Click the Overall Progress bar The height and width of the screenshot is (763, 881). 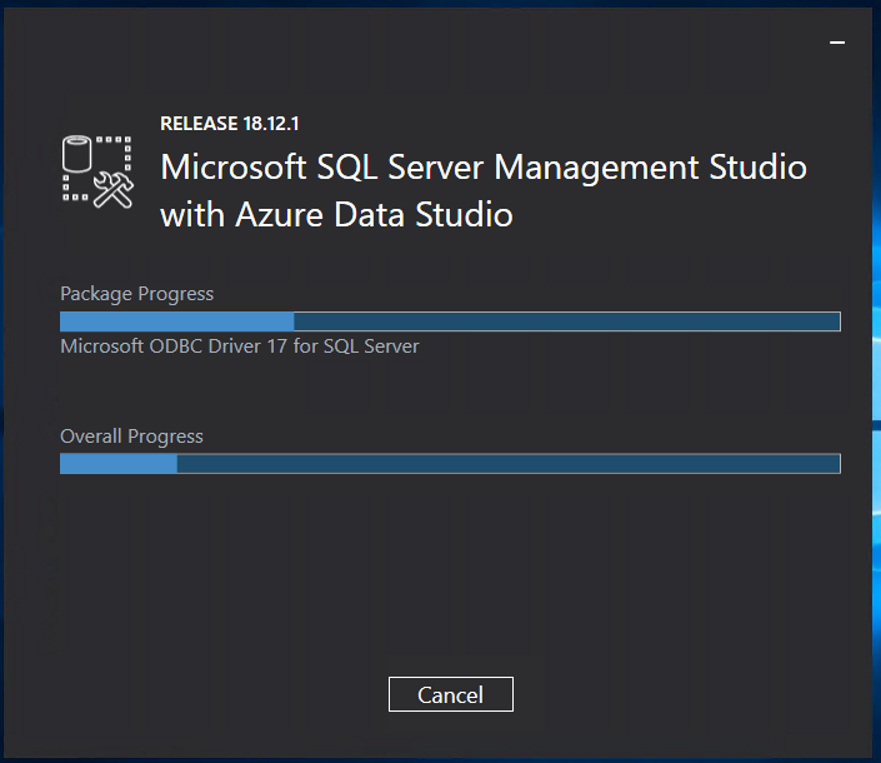(x=450, y=464)
